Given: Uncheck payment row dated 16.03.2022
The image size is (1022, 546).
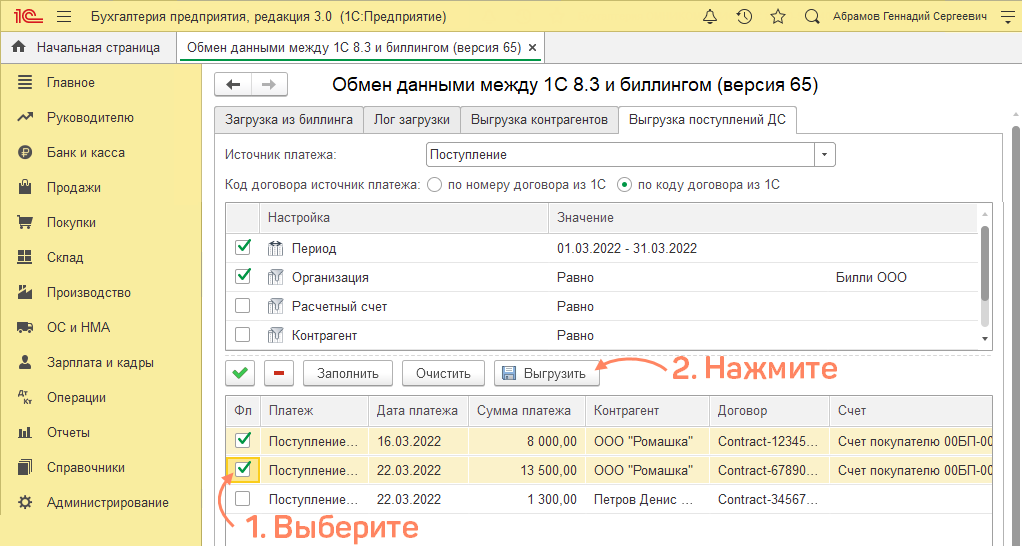Looking at the screenshot, I should pyautogui.click(x=242, y=440).
